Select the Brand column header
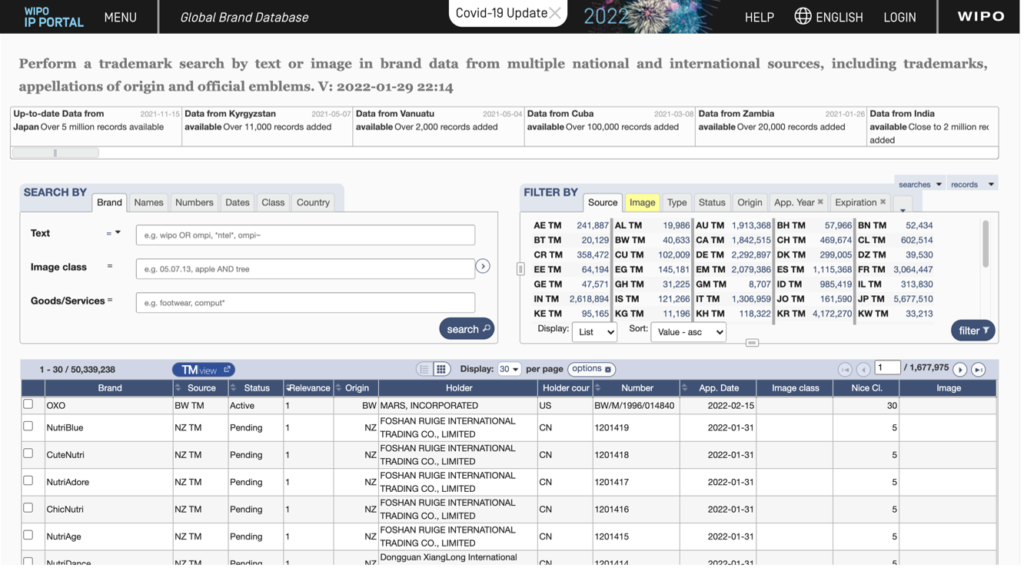This screenshot has height=568, width=1024. tap(110, 388)
